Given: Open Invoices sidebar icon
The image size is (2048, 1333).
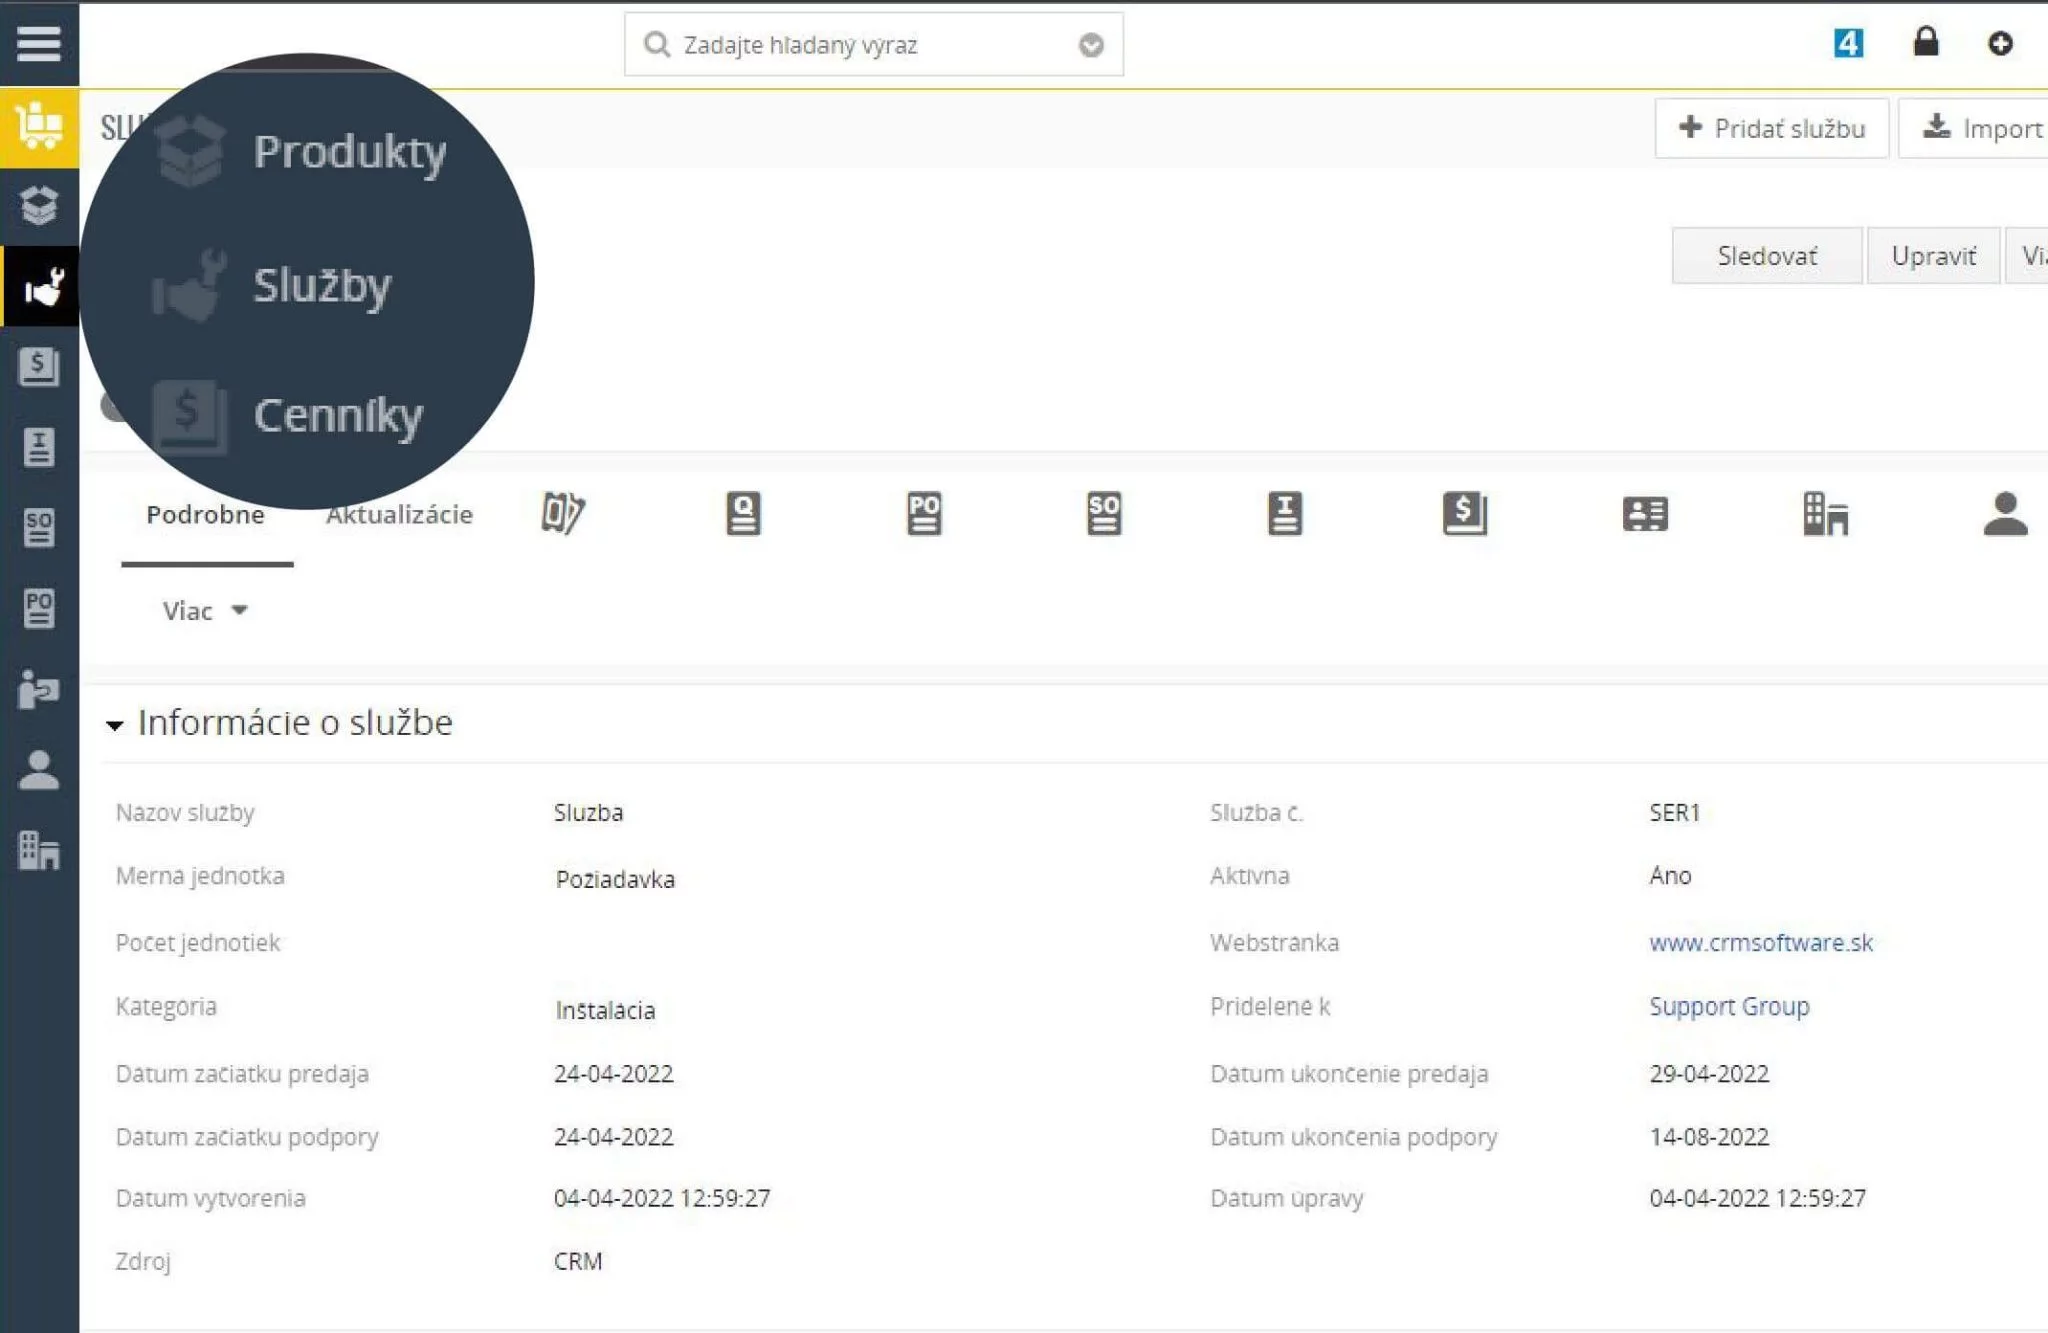Looking at the screenshot, I should [x=39, y=447].
